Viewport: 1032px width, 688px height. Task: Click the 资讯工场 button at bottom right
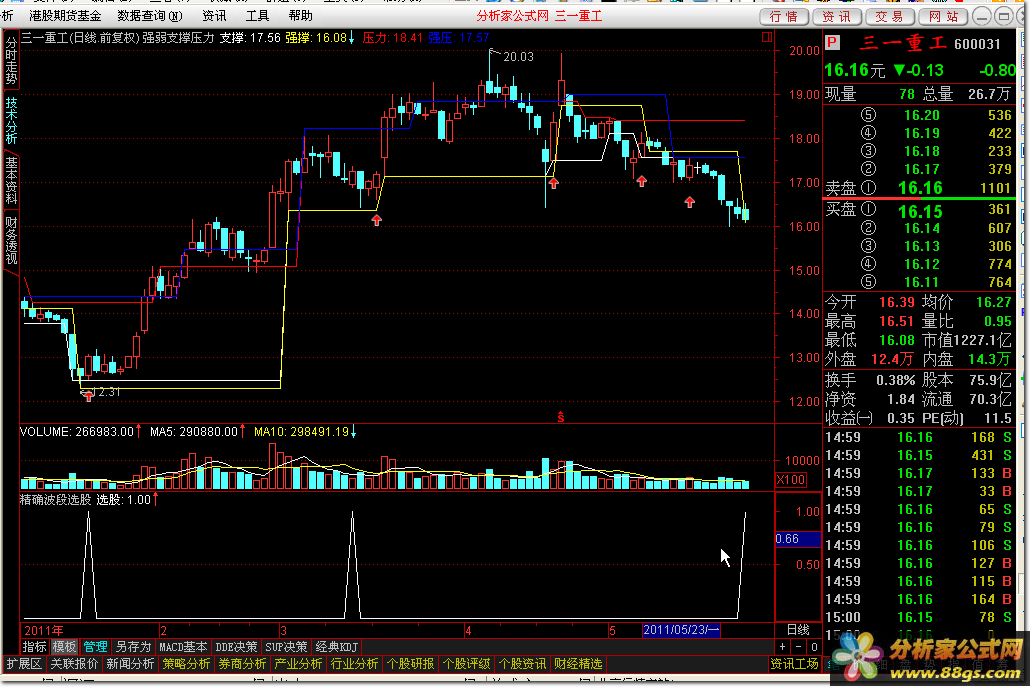click(x=794, y=664)
